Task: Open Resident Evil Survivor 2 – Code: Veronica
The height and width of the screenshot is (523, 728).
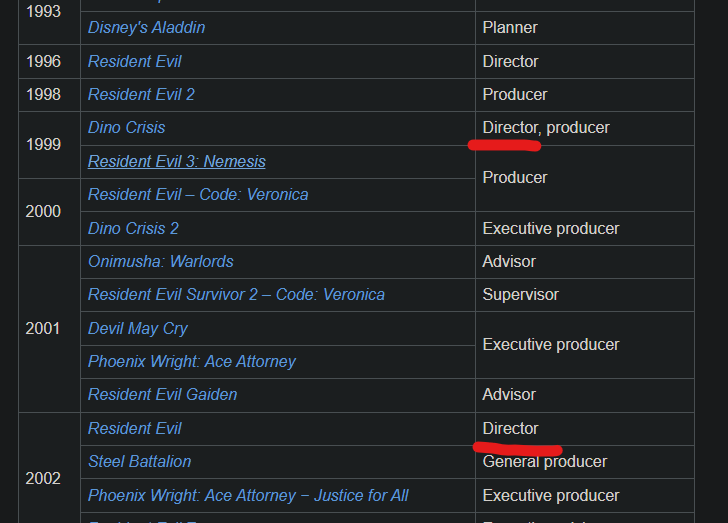Action: (236, 294)
